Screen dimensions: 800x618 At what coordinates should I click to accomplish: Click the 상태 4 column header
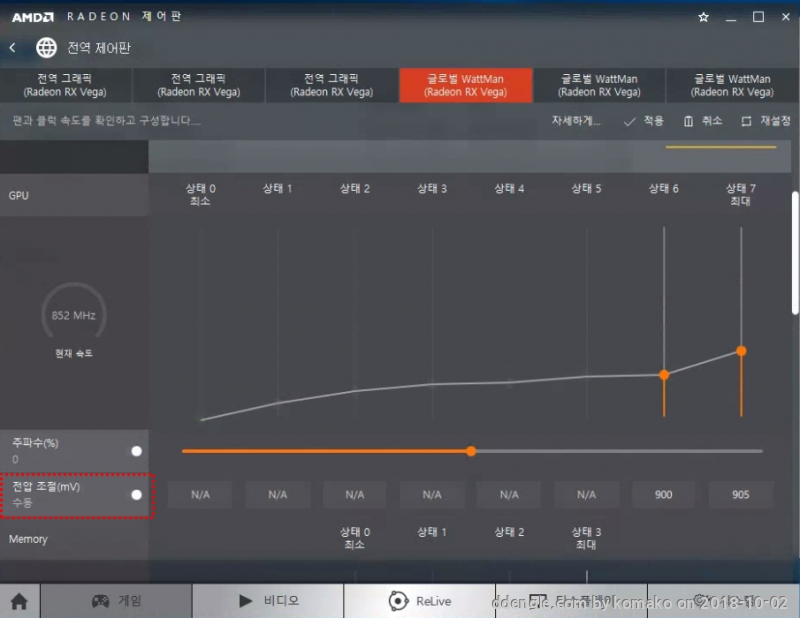pos(509,188)
